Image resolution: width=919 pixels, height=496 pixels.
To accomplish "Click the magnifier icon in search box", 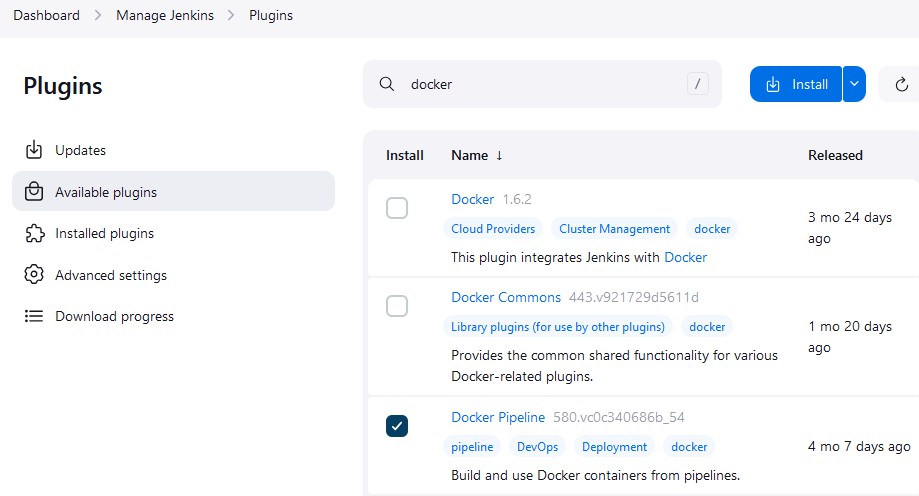I will pos(387,84).
